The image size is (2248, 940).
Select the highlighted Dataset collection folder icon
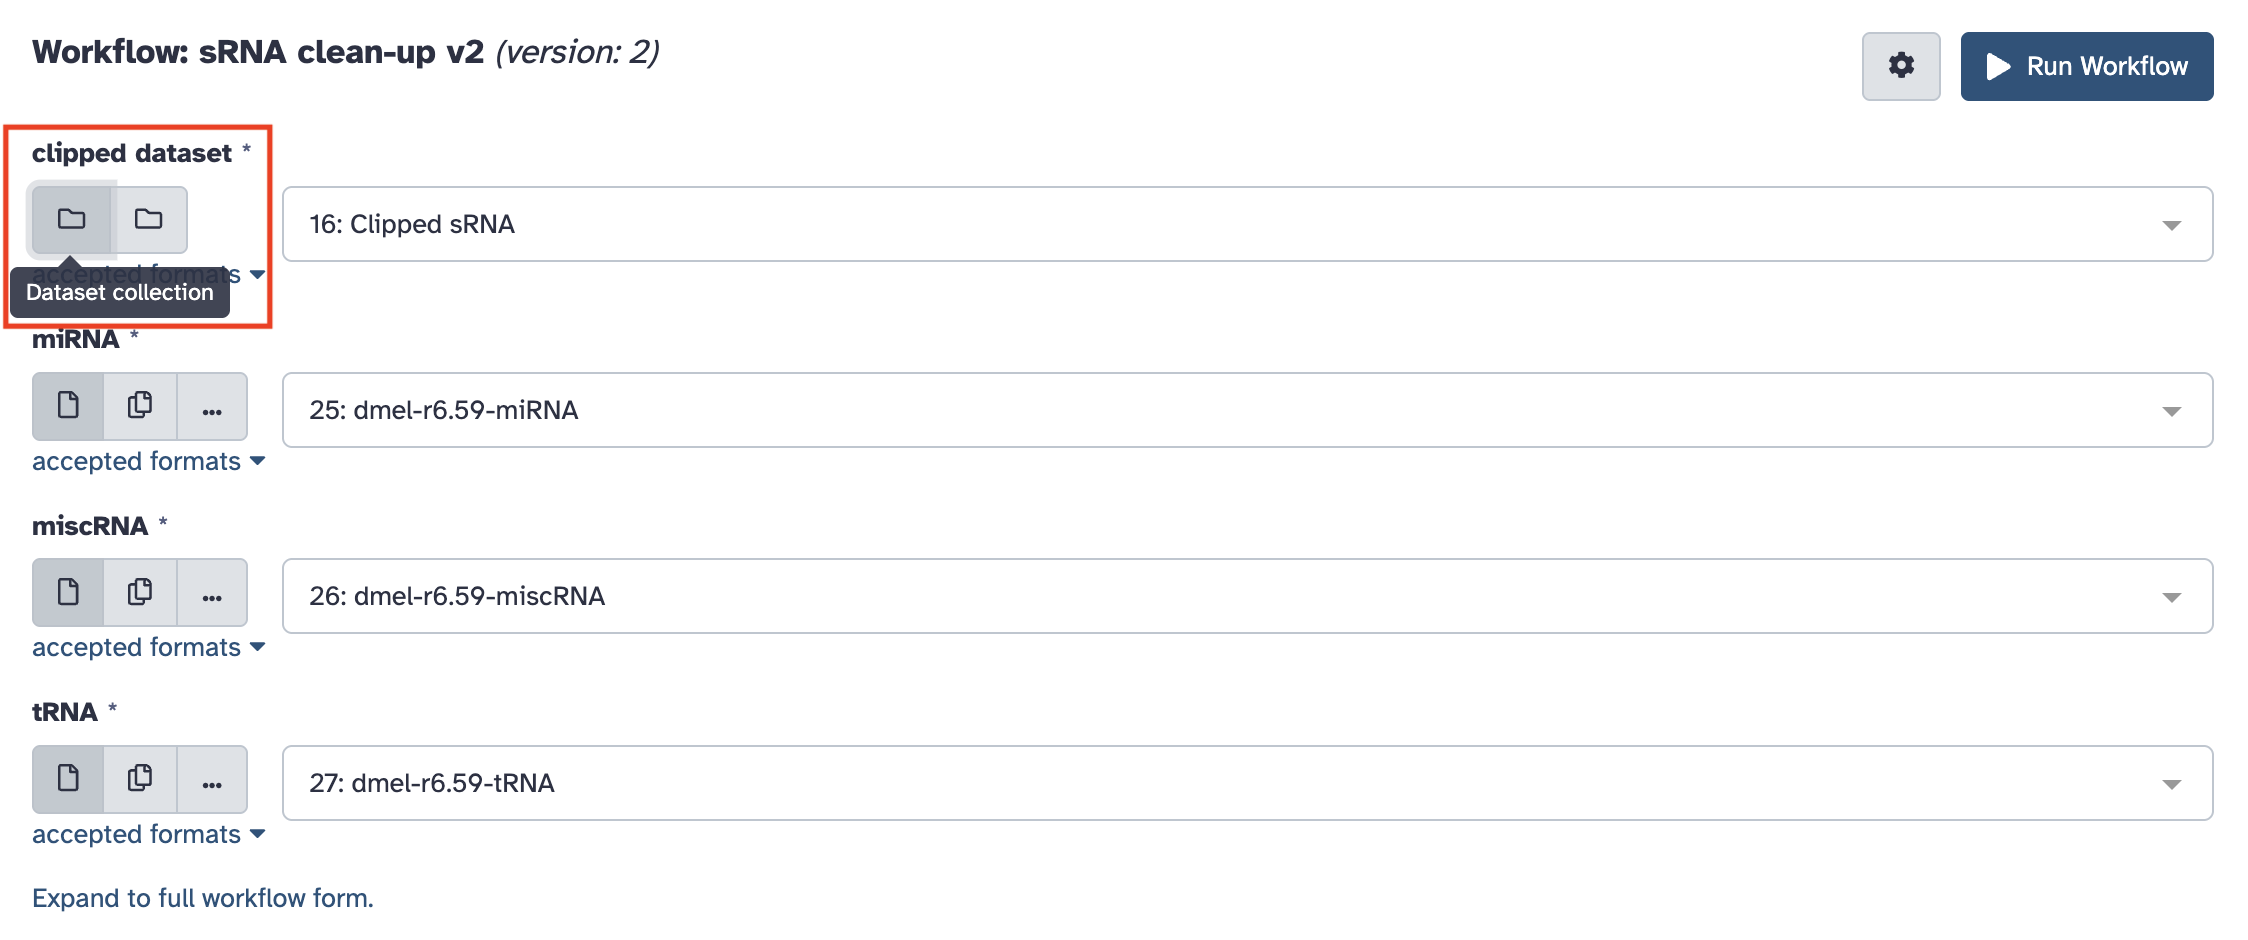pyautogui.click(x=71, y=219)
